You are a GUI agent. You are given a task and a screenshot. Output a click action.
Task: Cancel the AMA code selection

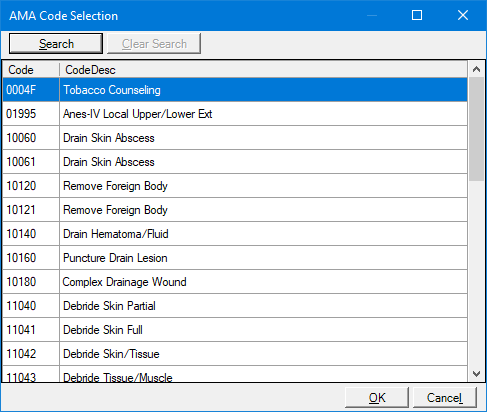coord(445,397)
